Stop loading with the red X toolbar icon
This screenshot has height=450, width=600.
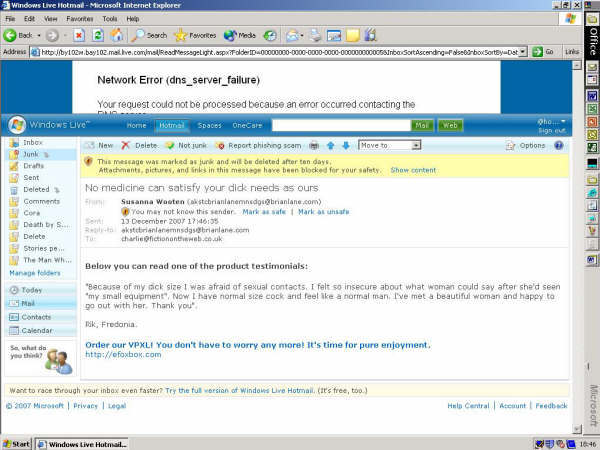(79, 36)
